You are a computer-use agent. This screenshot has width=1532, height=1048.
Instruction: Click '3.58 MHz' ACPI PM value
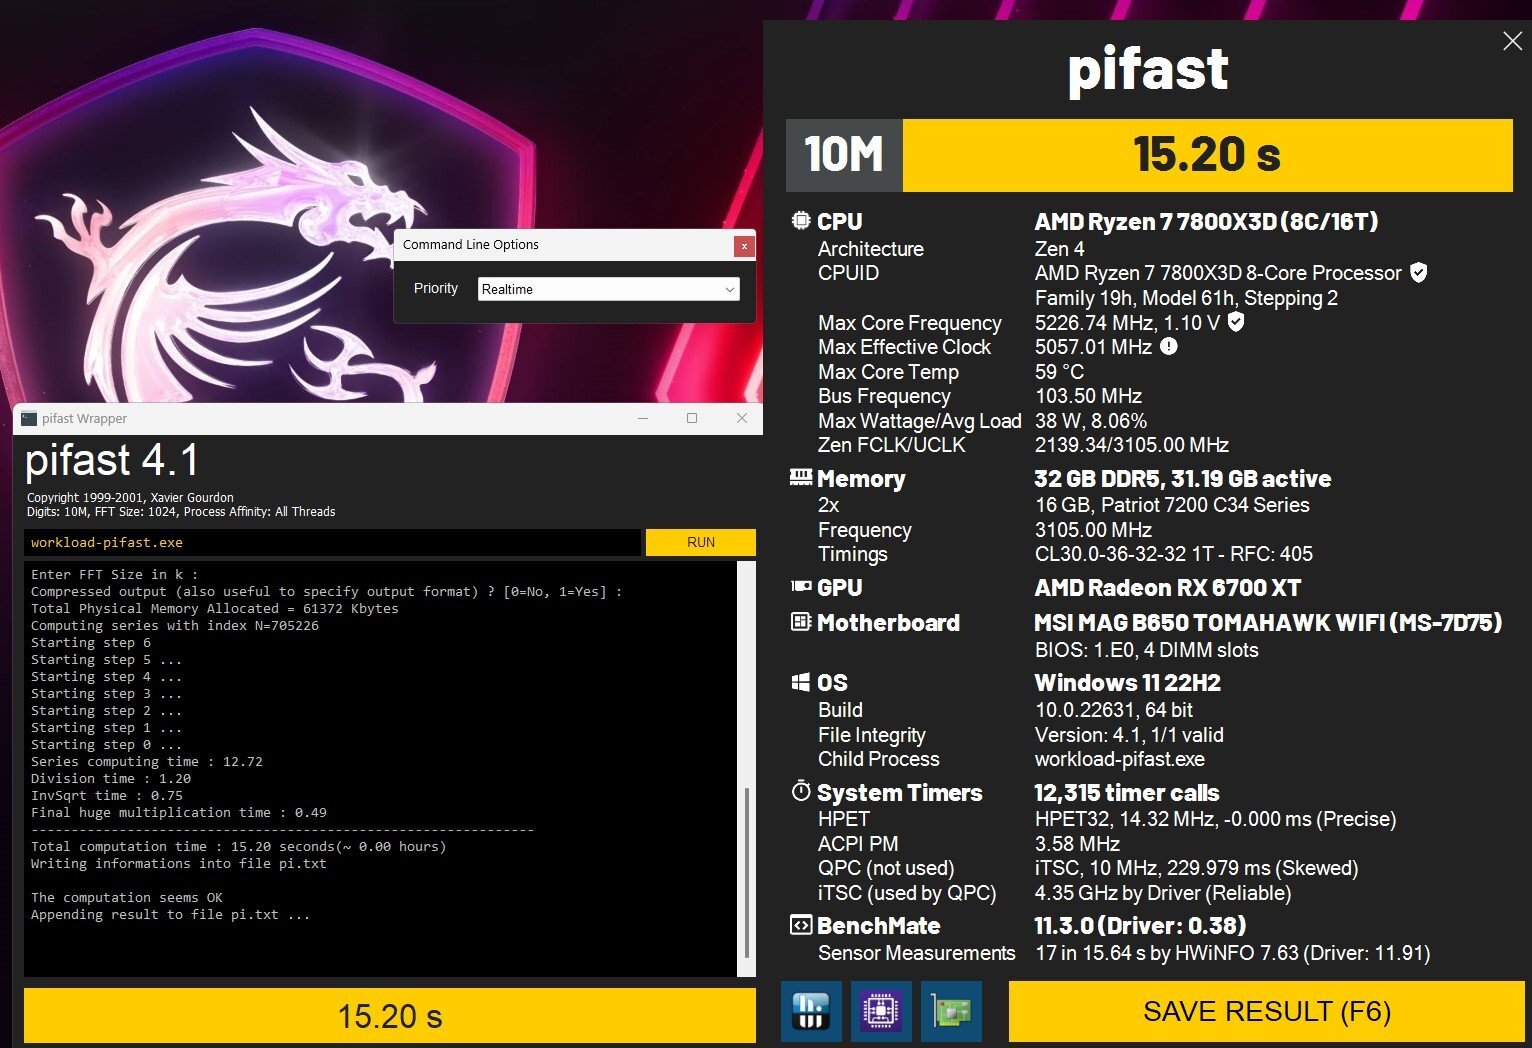click(x=1077, y=844)
